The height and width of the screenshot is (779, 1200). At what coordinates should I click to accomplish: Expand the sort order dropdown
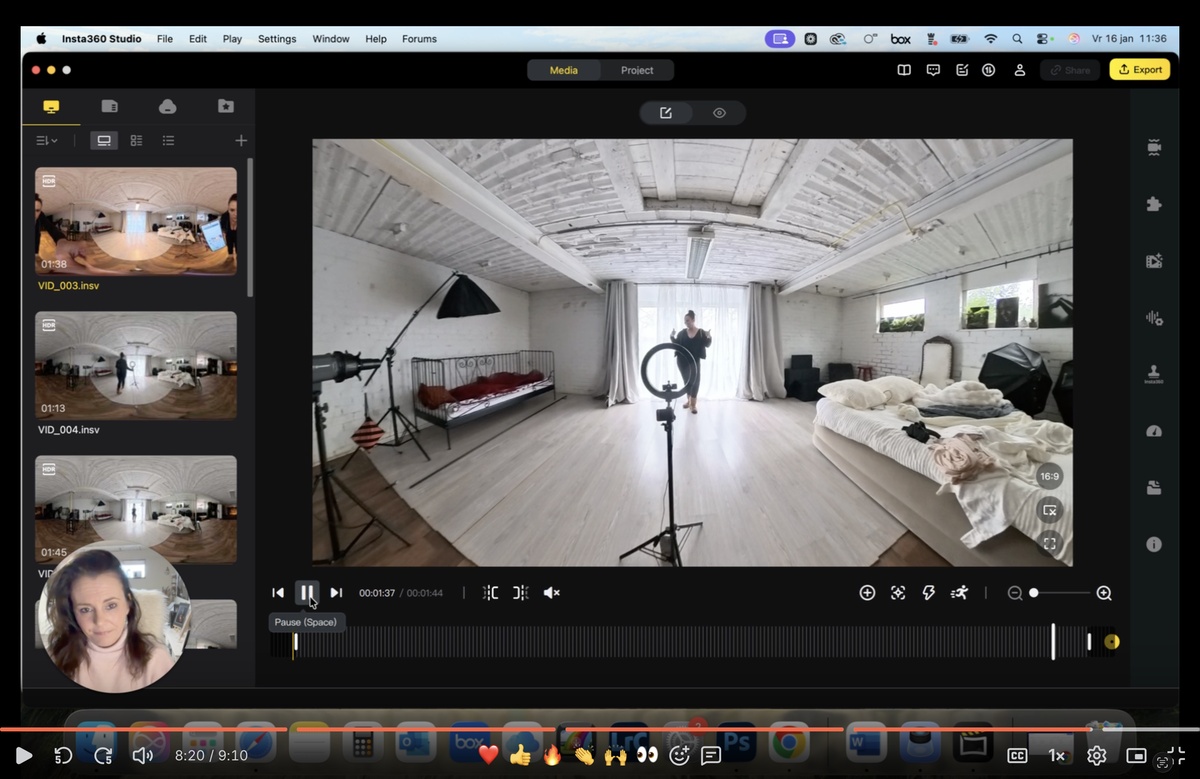(x=47, y=141)
